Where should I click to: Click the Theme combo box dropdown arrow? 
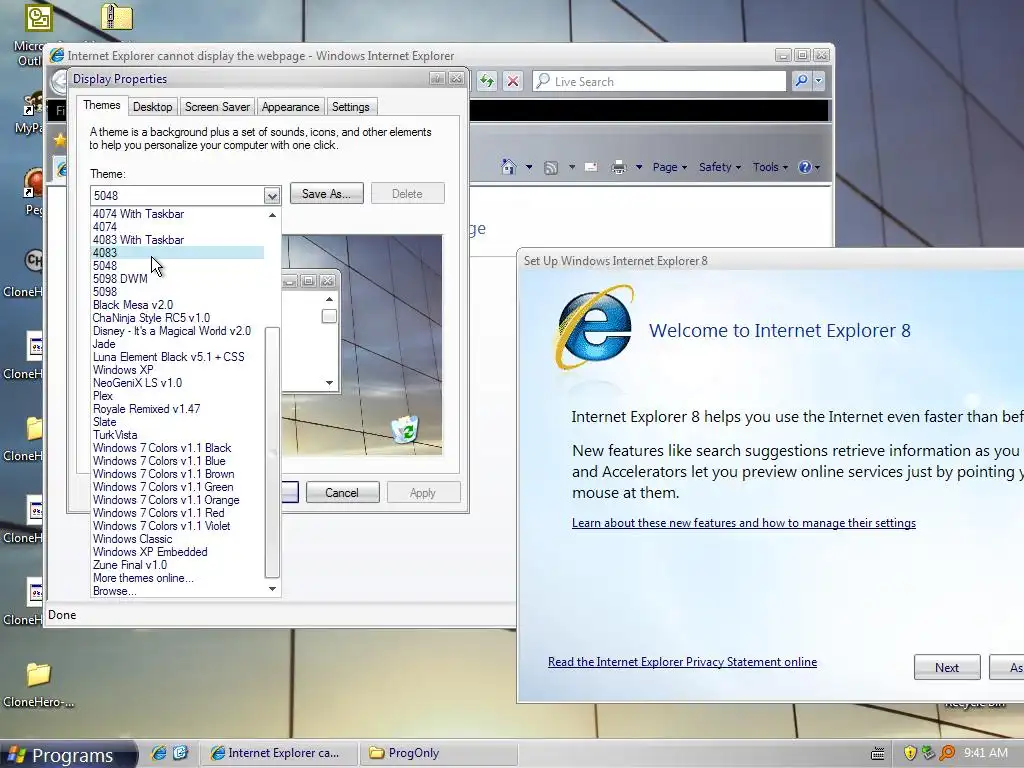click(272, 195)
